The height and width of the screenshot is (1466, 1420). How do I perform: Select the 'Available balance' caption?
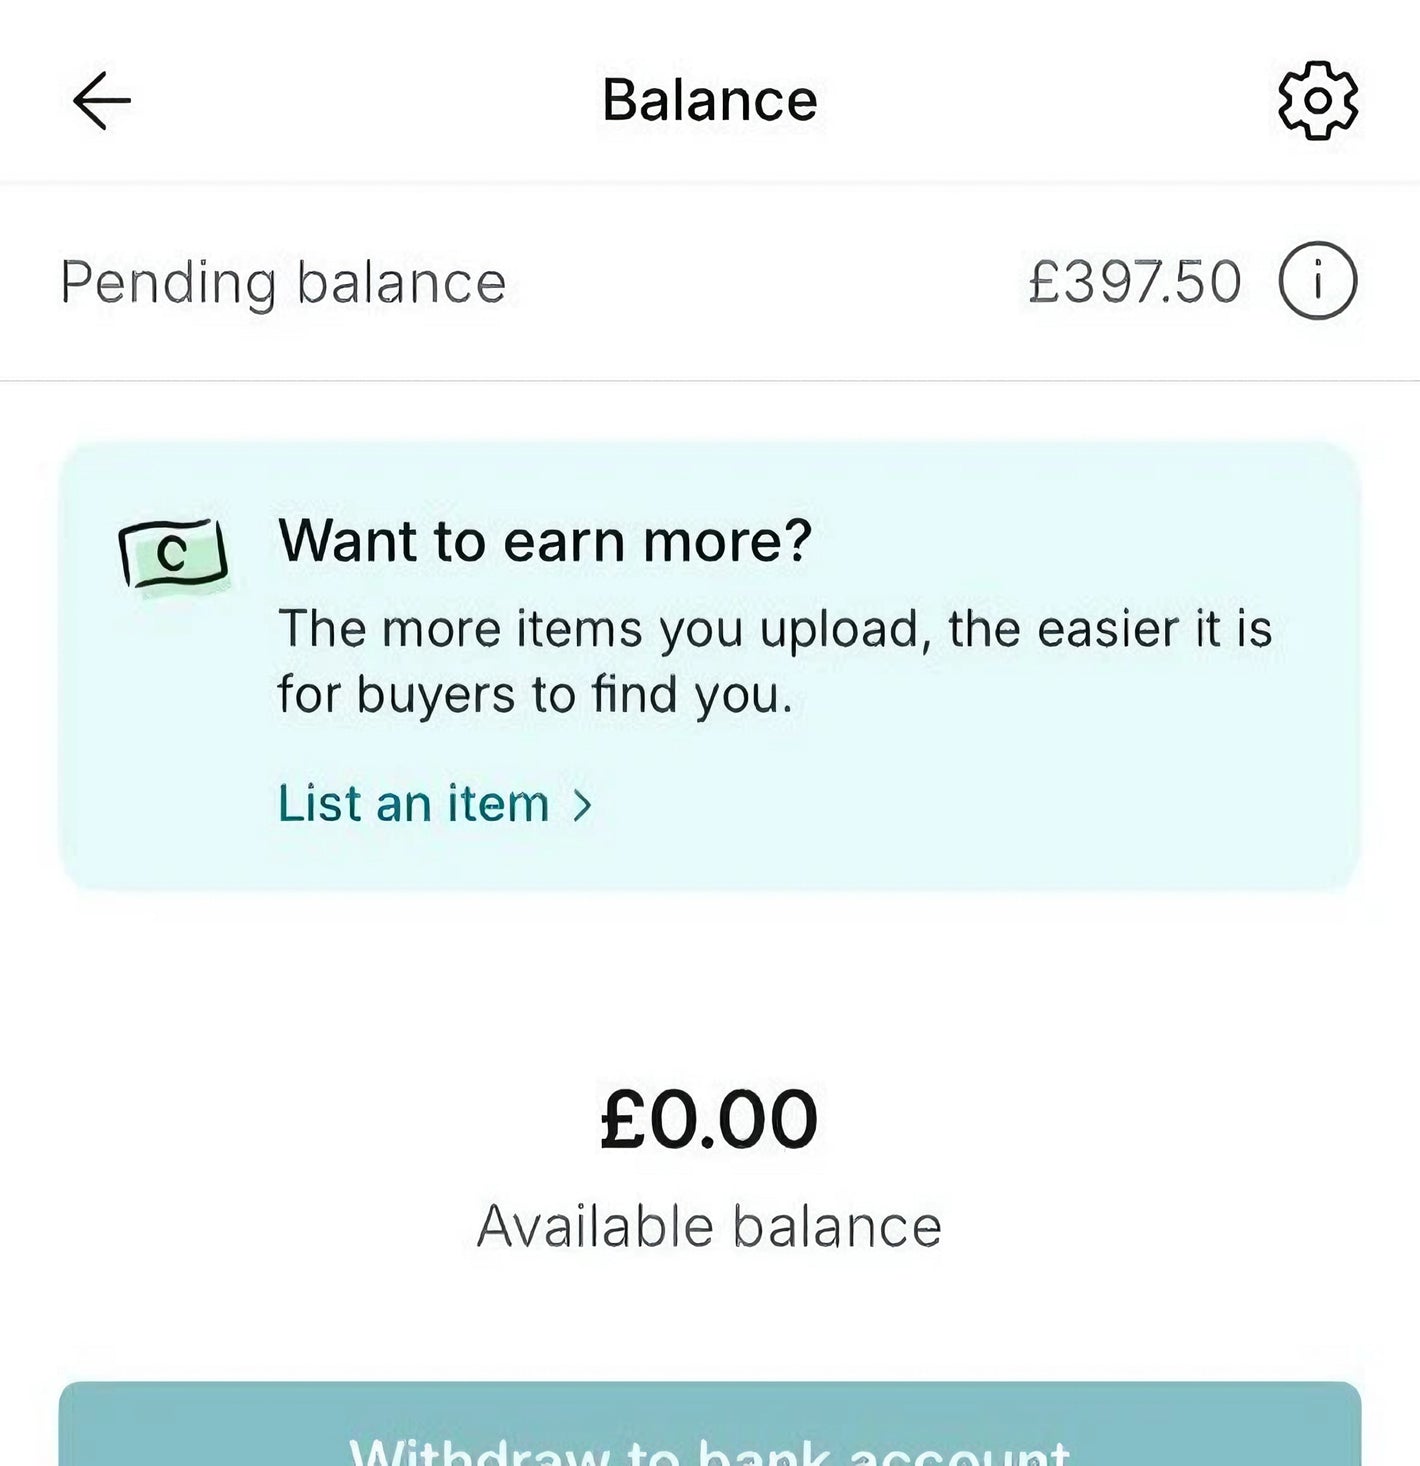coord(709,1226)
